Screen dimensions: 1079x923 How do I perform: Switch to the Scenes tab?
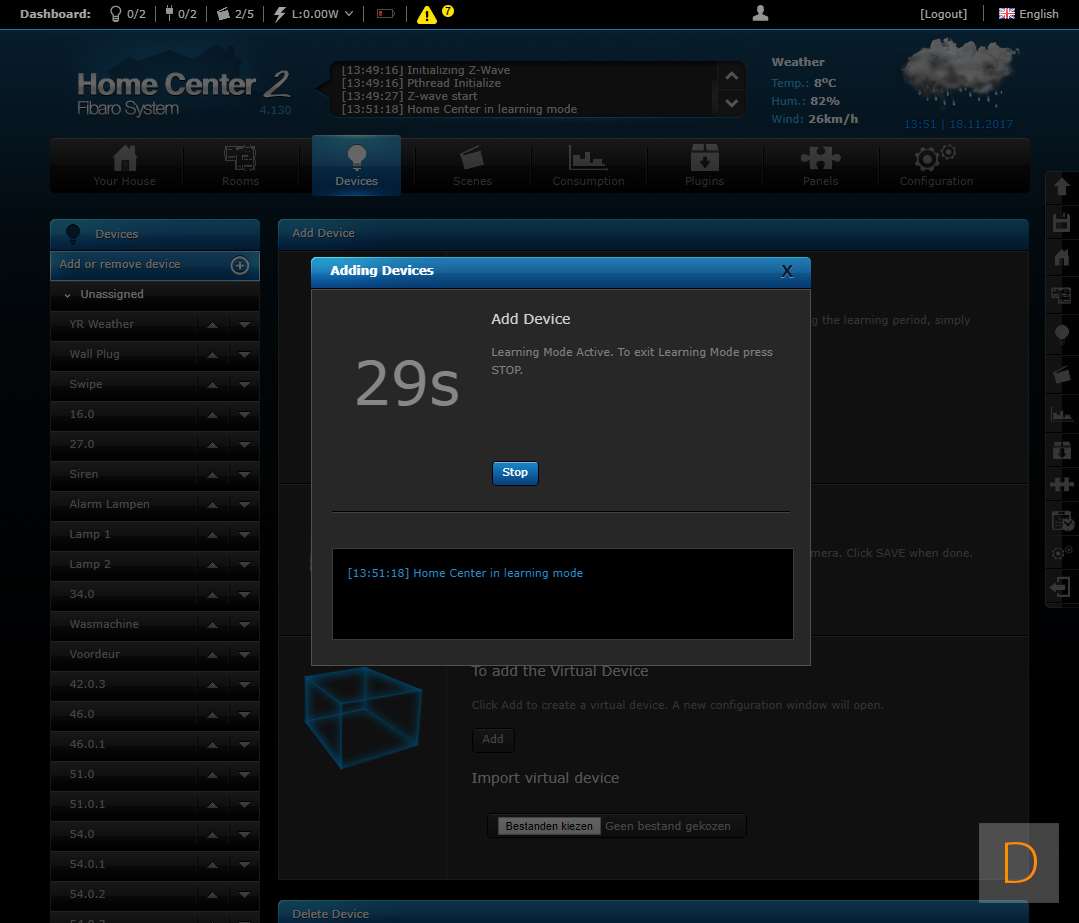click(472, 166)
